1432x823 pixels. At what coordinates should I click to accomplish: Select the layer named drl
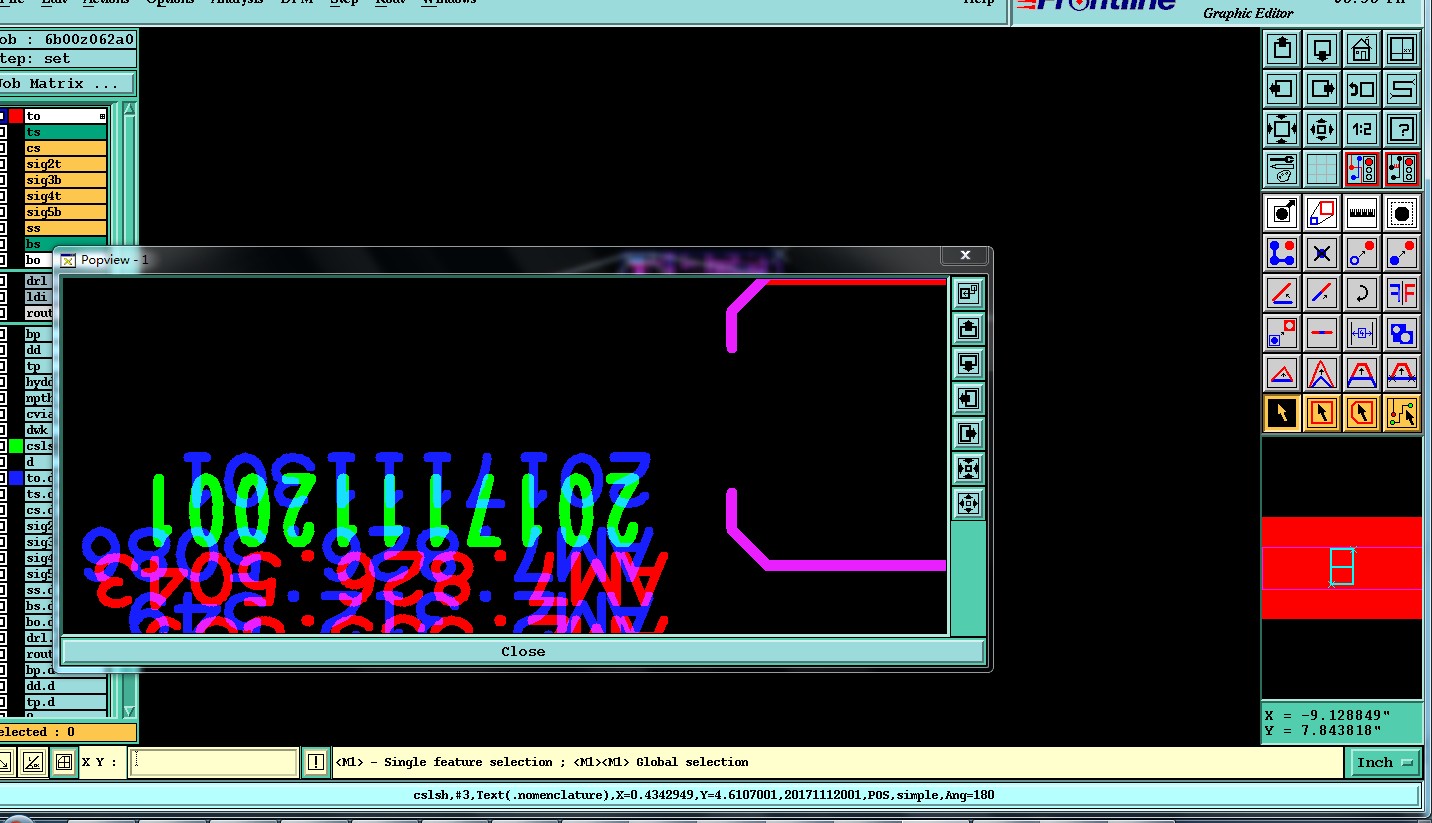[x=39, y=281]
